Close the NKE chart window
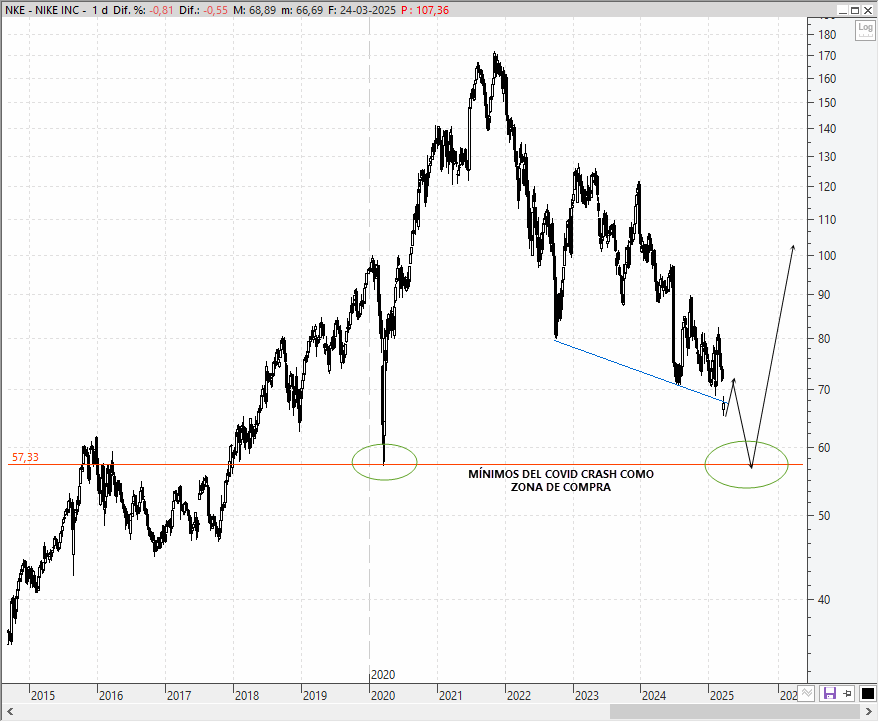The height and width of the screenshot is (722, 879). tap(868, 10)
